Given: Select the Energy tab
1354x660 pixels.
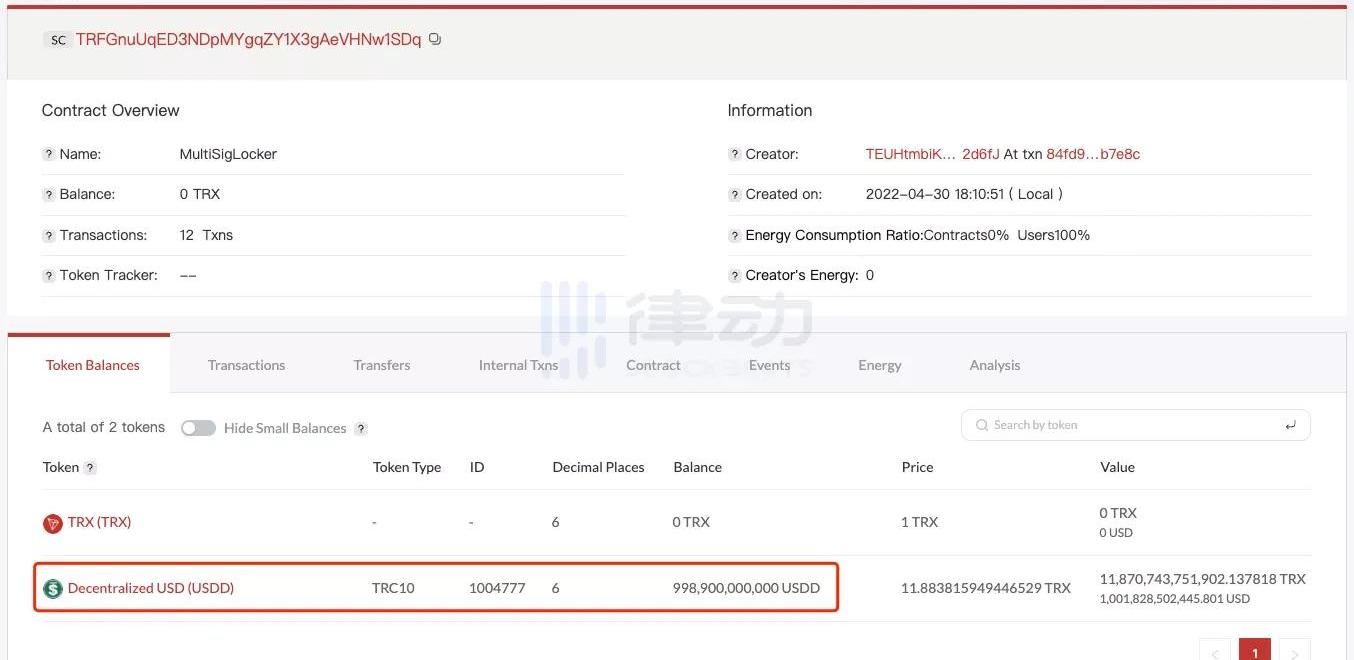Looking at the screenshot, I should (x=879, y=366).
